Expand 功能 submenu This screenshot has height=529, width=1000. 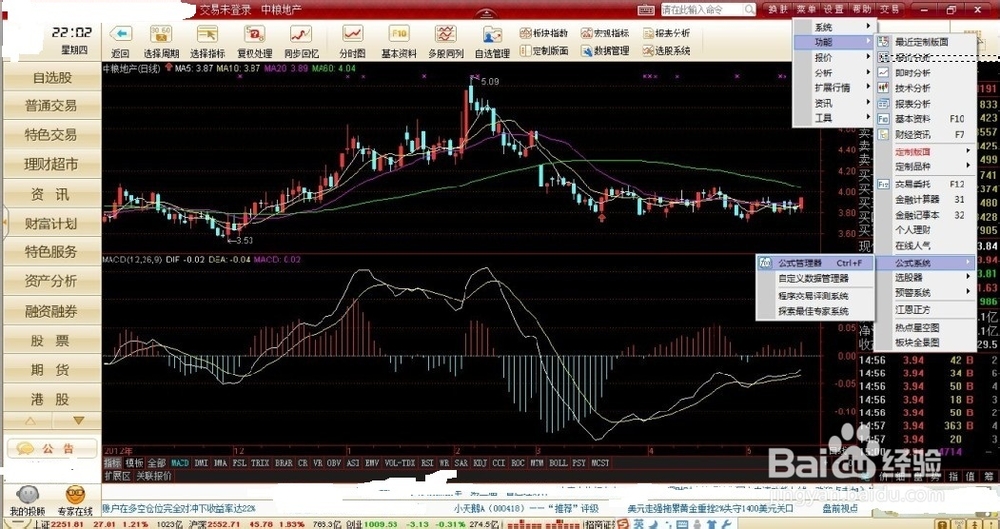click(834, 42)
